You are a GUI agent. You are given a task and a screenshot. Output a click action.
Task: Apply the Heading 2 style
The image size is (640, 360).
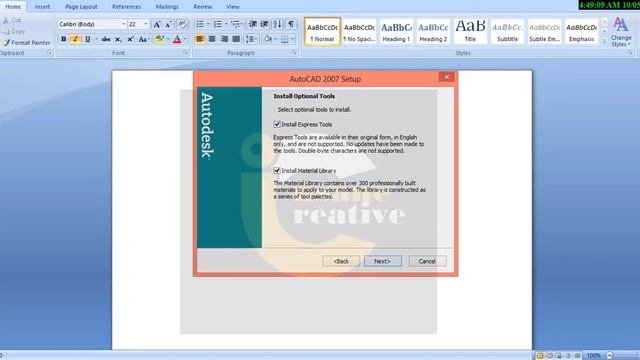click(x=433, y=31)
